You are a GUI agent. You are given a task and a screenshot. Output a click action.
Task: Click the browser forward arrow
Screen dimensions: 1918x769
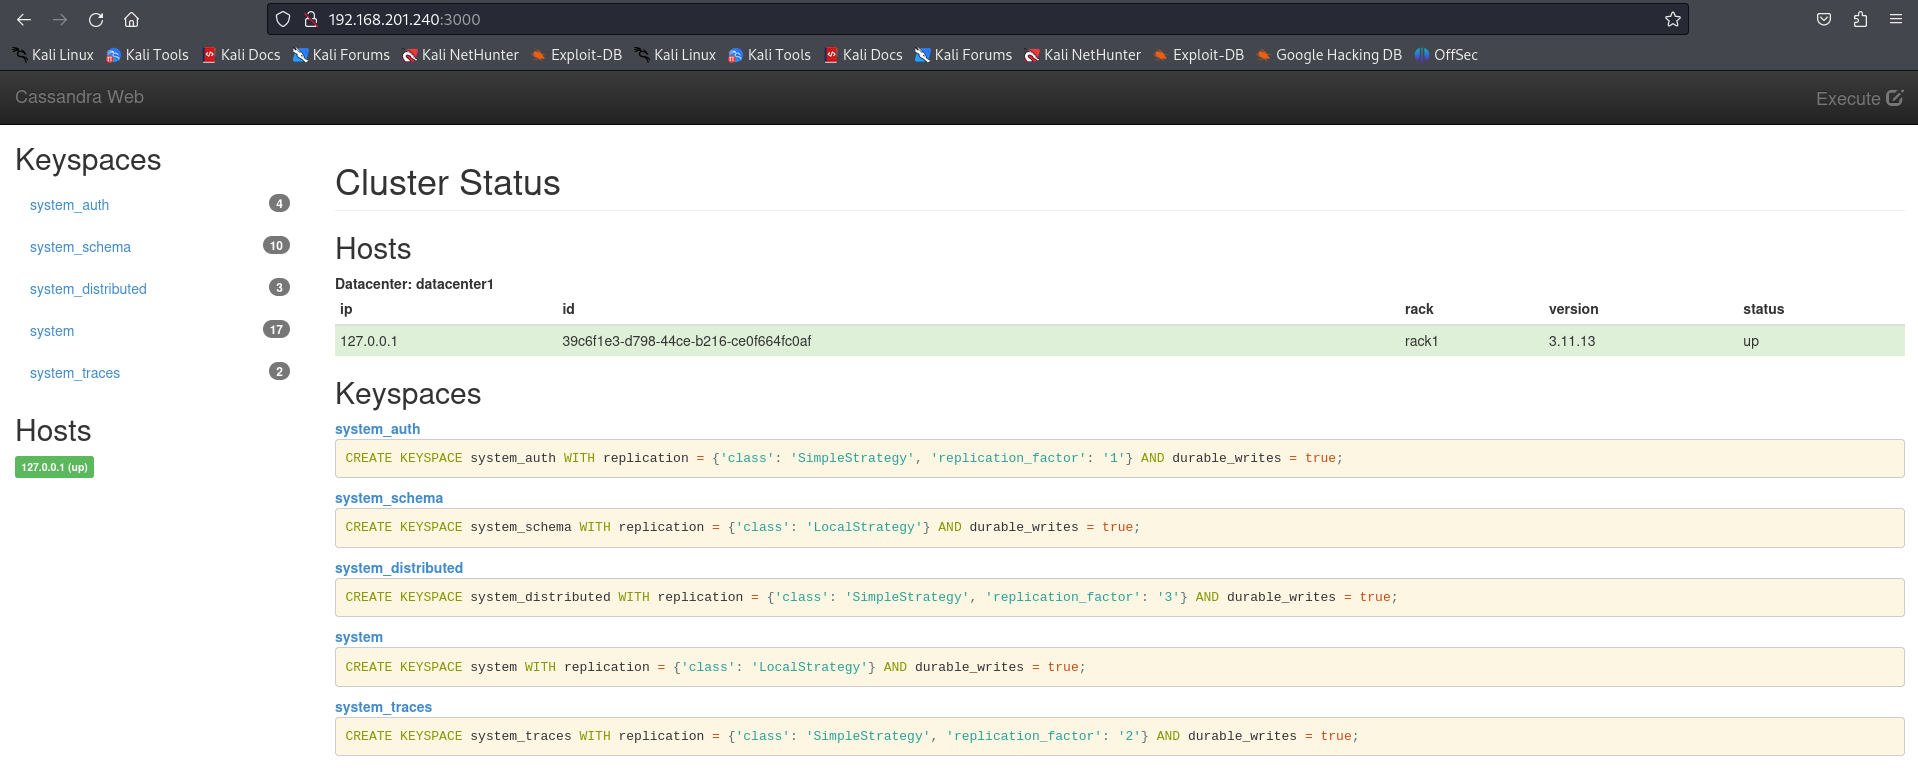pyautogui.click(x=60, y=19)
